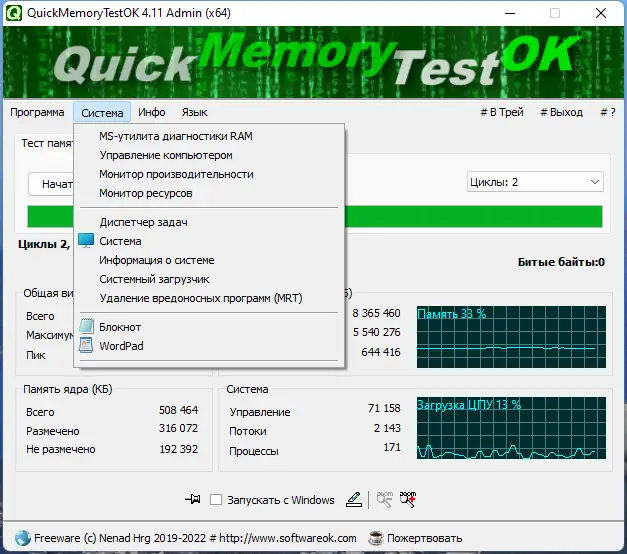627x554 pixels.
Task: Run Удаление вредоносных программ (MRT)
Action: click(209, 298)
